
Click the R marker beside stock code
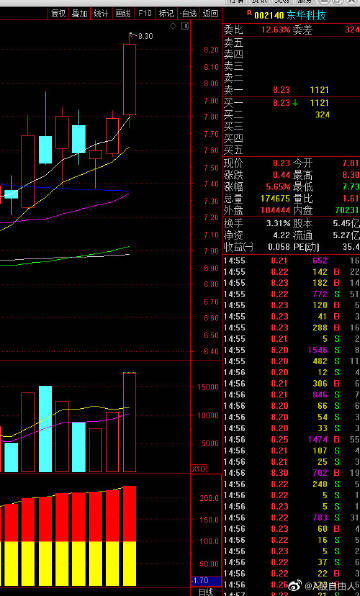(249, 13)
